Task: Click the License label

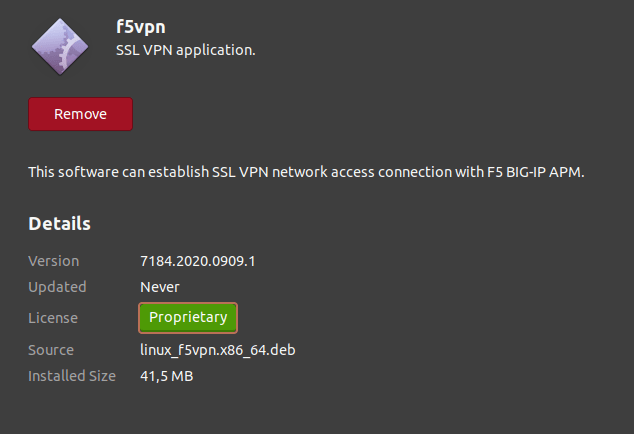Action: click(53, 318)
